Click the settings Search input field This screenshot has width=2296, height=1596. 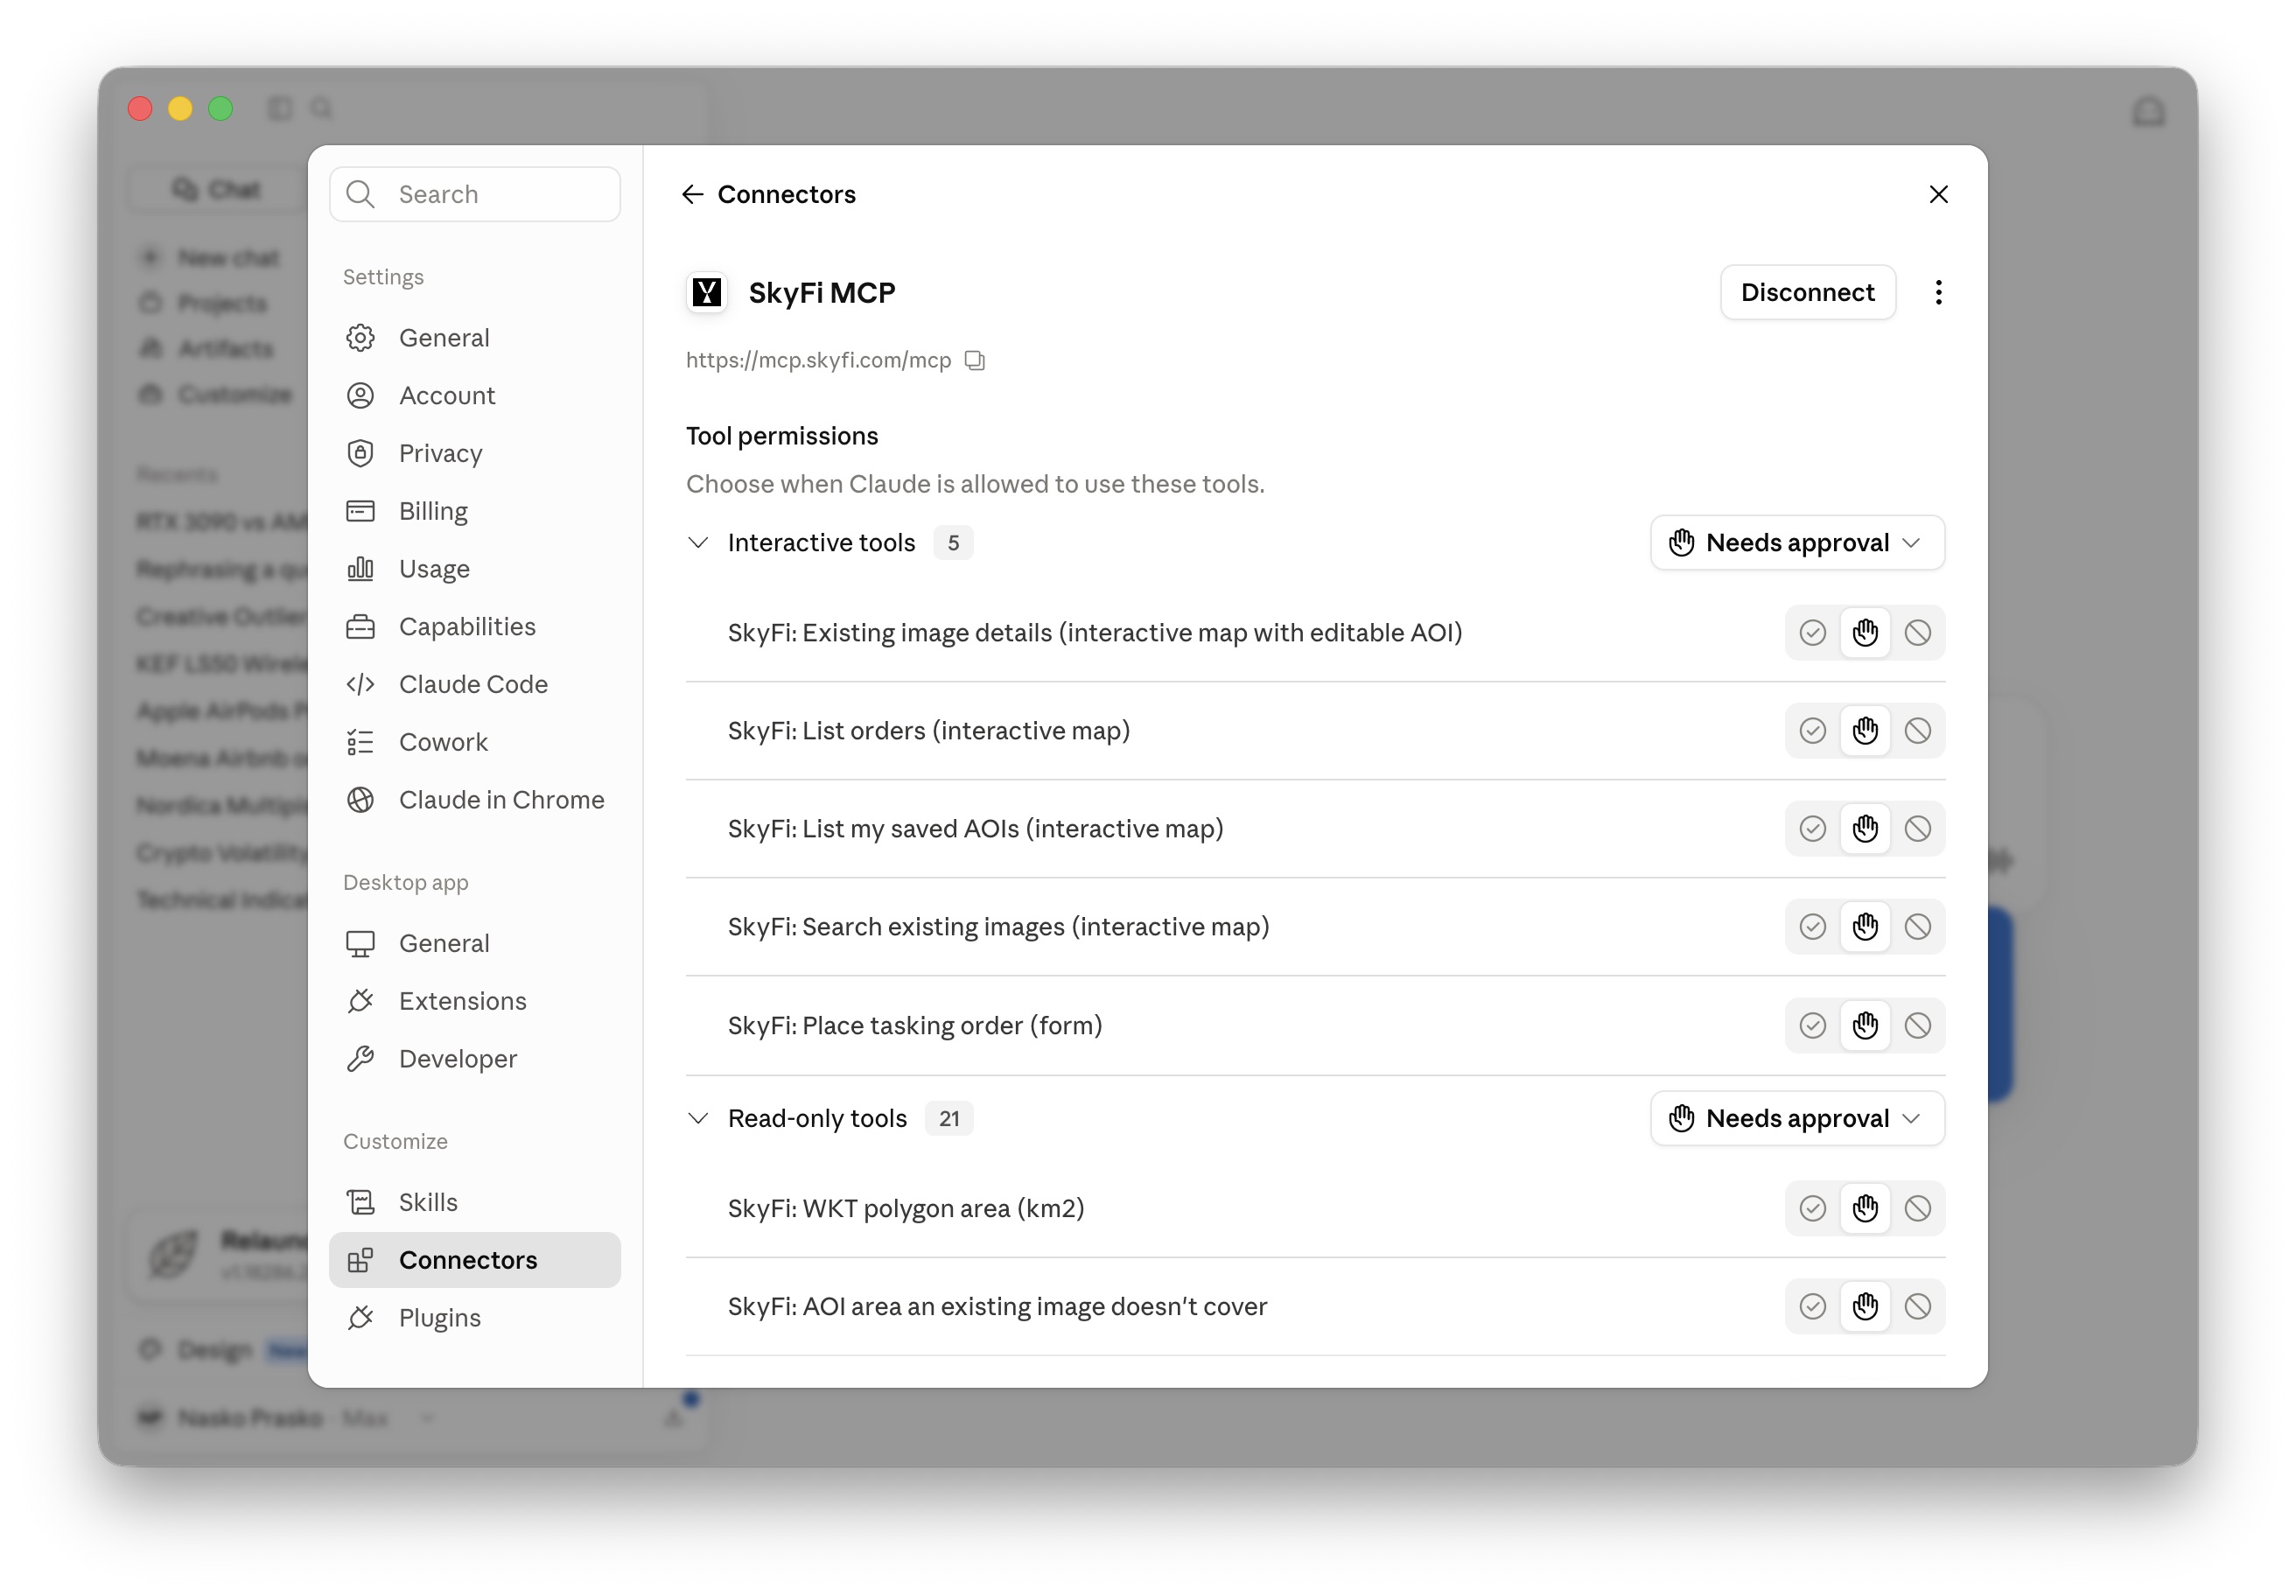[475, 194]
